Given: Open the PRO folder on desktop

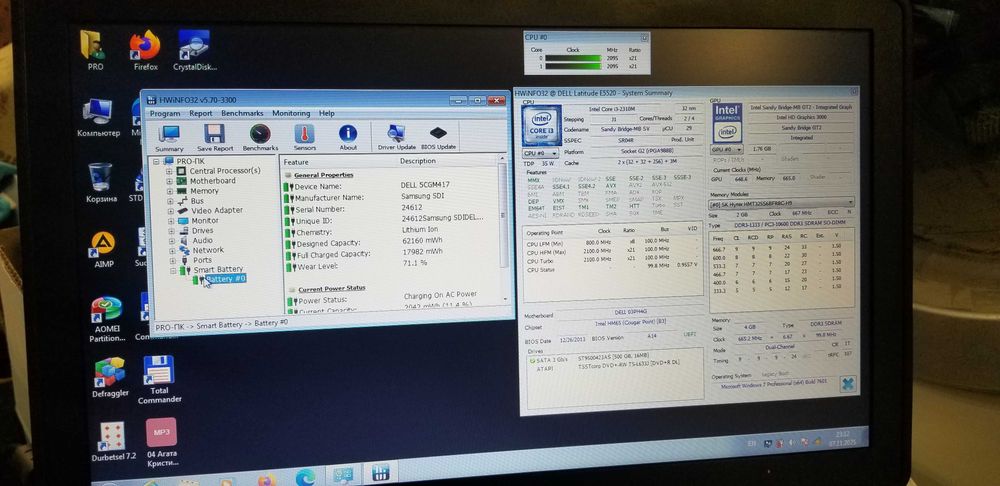Looking at the screenshot, I should (94, 50).
